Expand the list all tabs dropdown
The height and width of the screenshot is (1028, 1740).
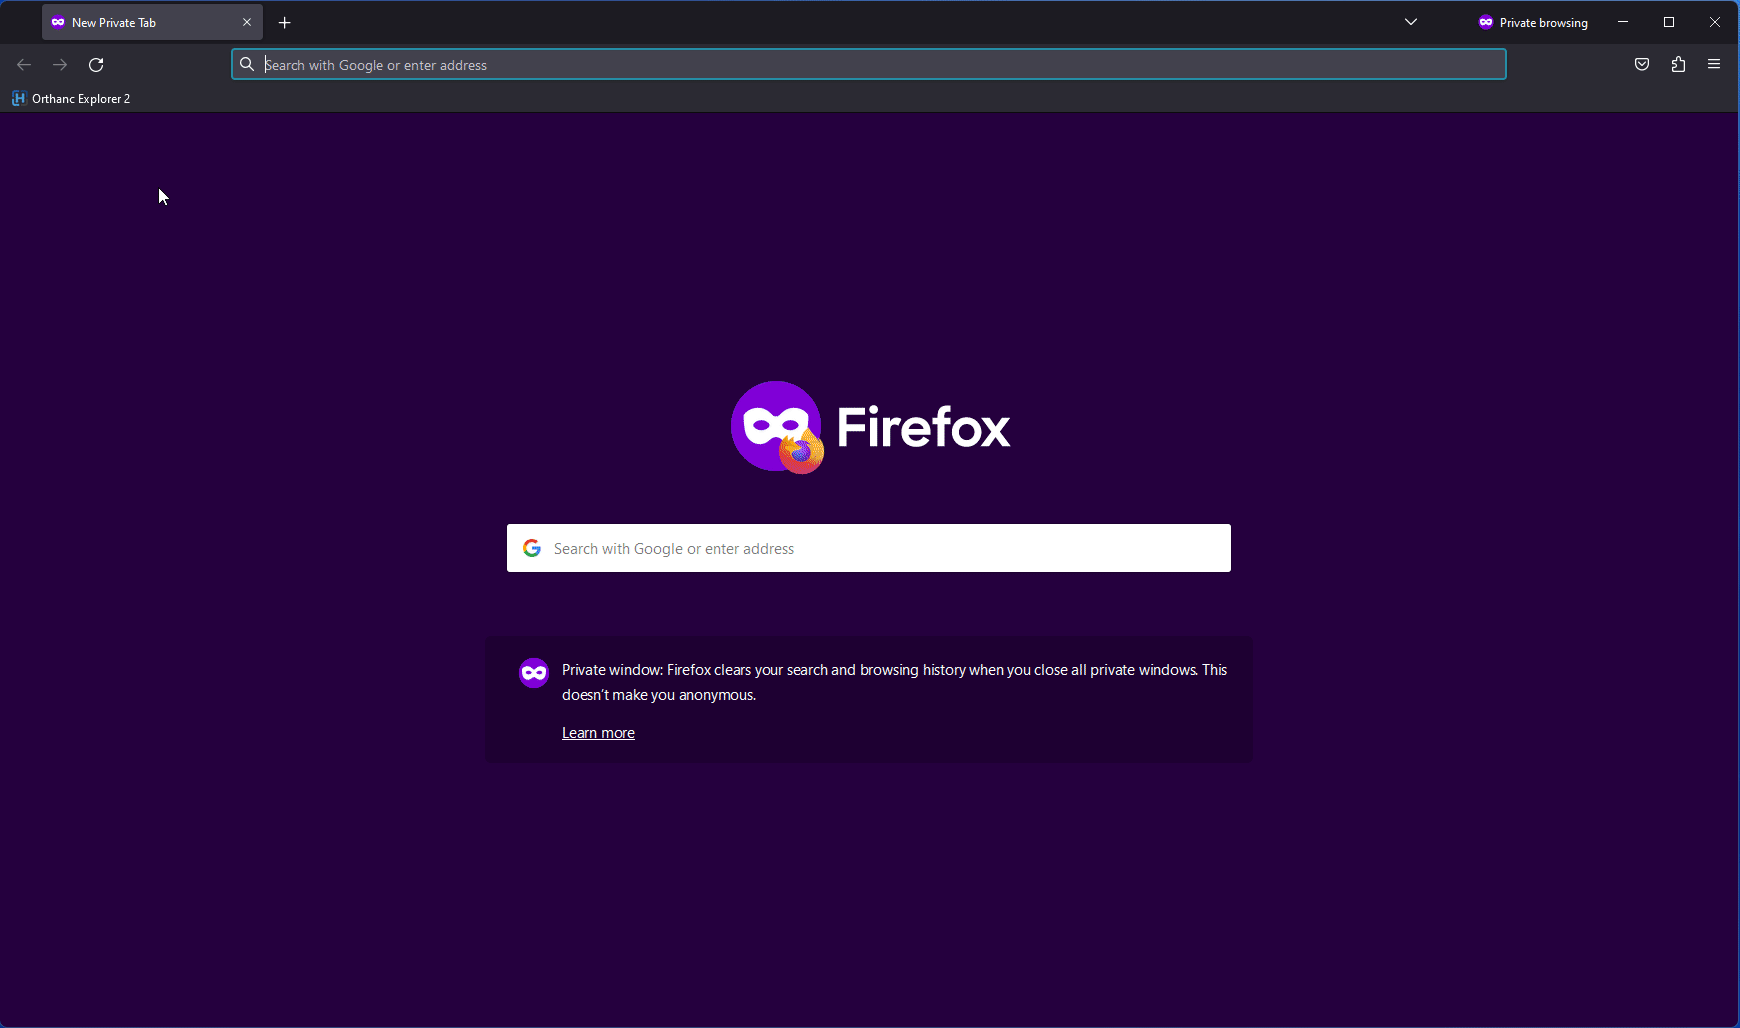[x=1411, y=22]
